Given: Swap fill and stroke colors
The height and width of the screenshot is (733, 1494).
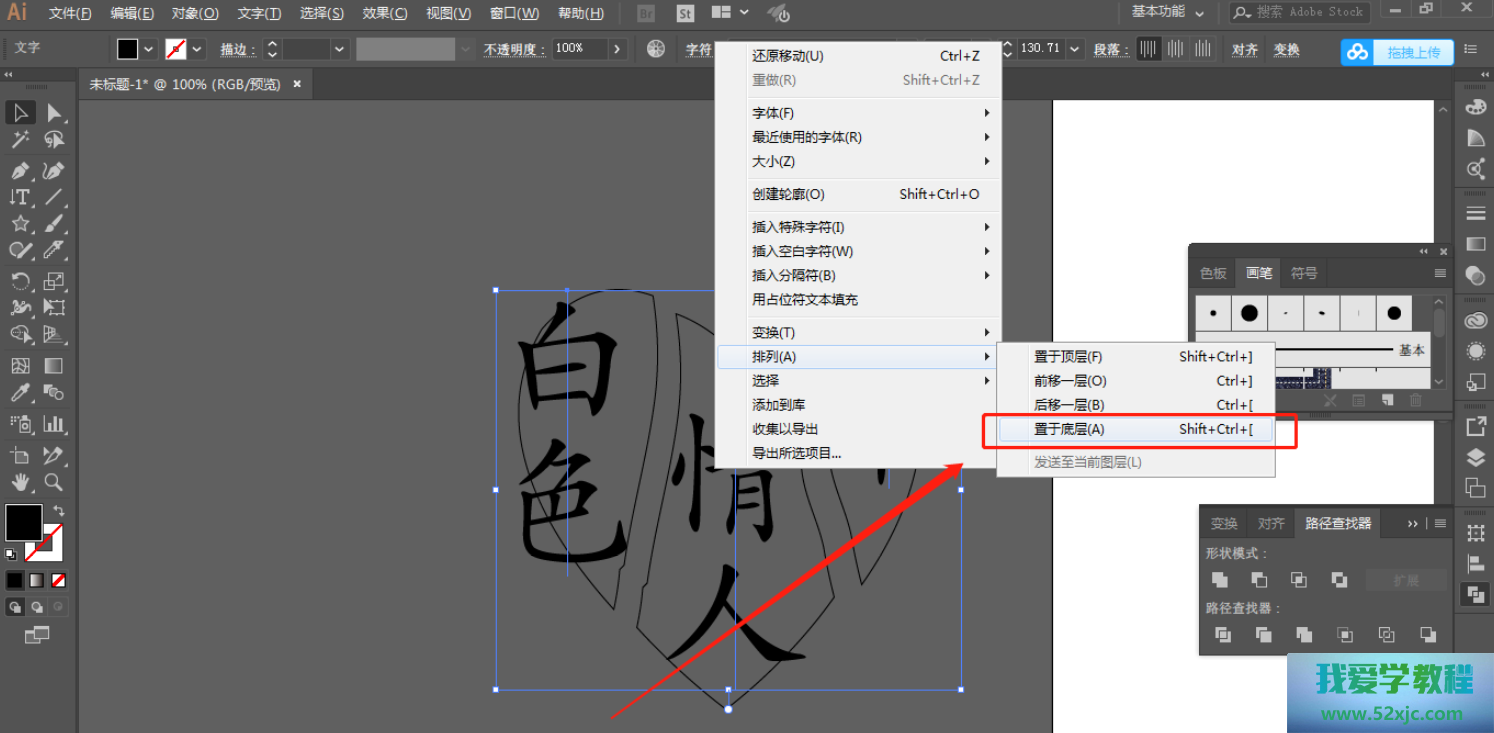Looking at the screenshot, I should point(58,511).
